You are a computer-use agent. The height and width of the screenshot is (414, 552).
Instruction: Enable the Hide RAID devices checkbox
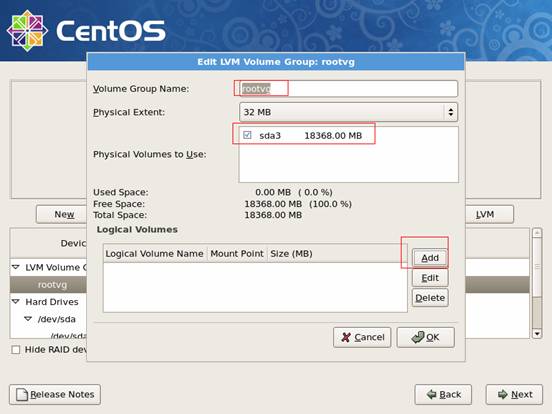(x=15, y=350)
